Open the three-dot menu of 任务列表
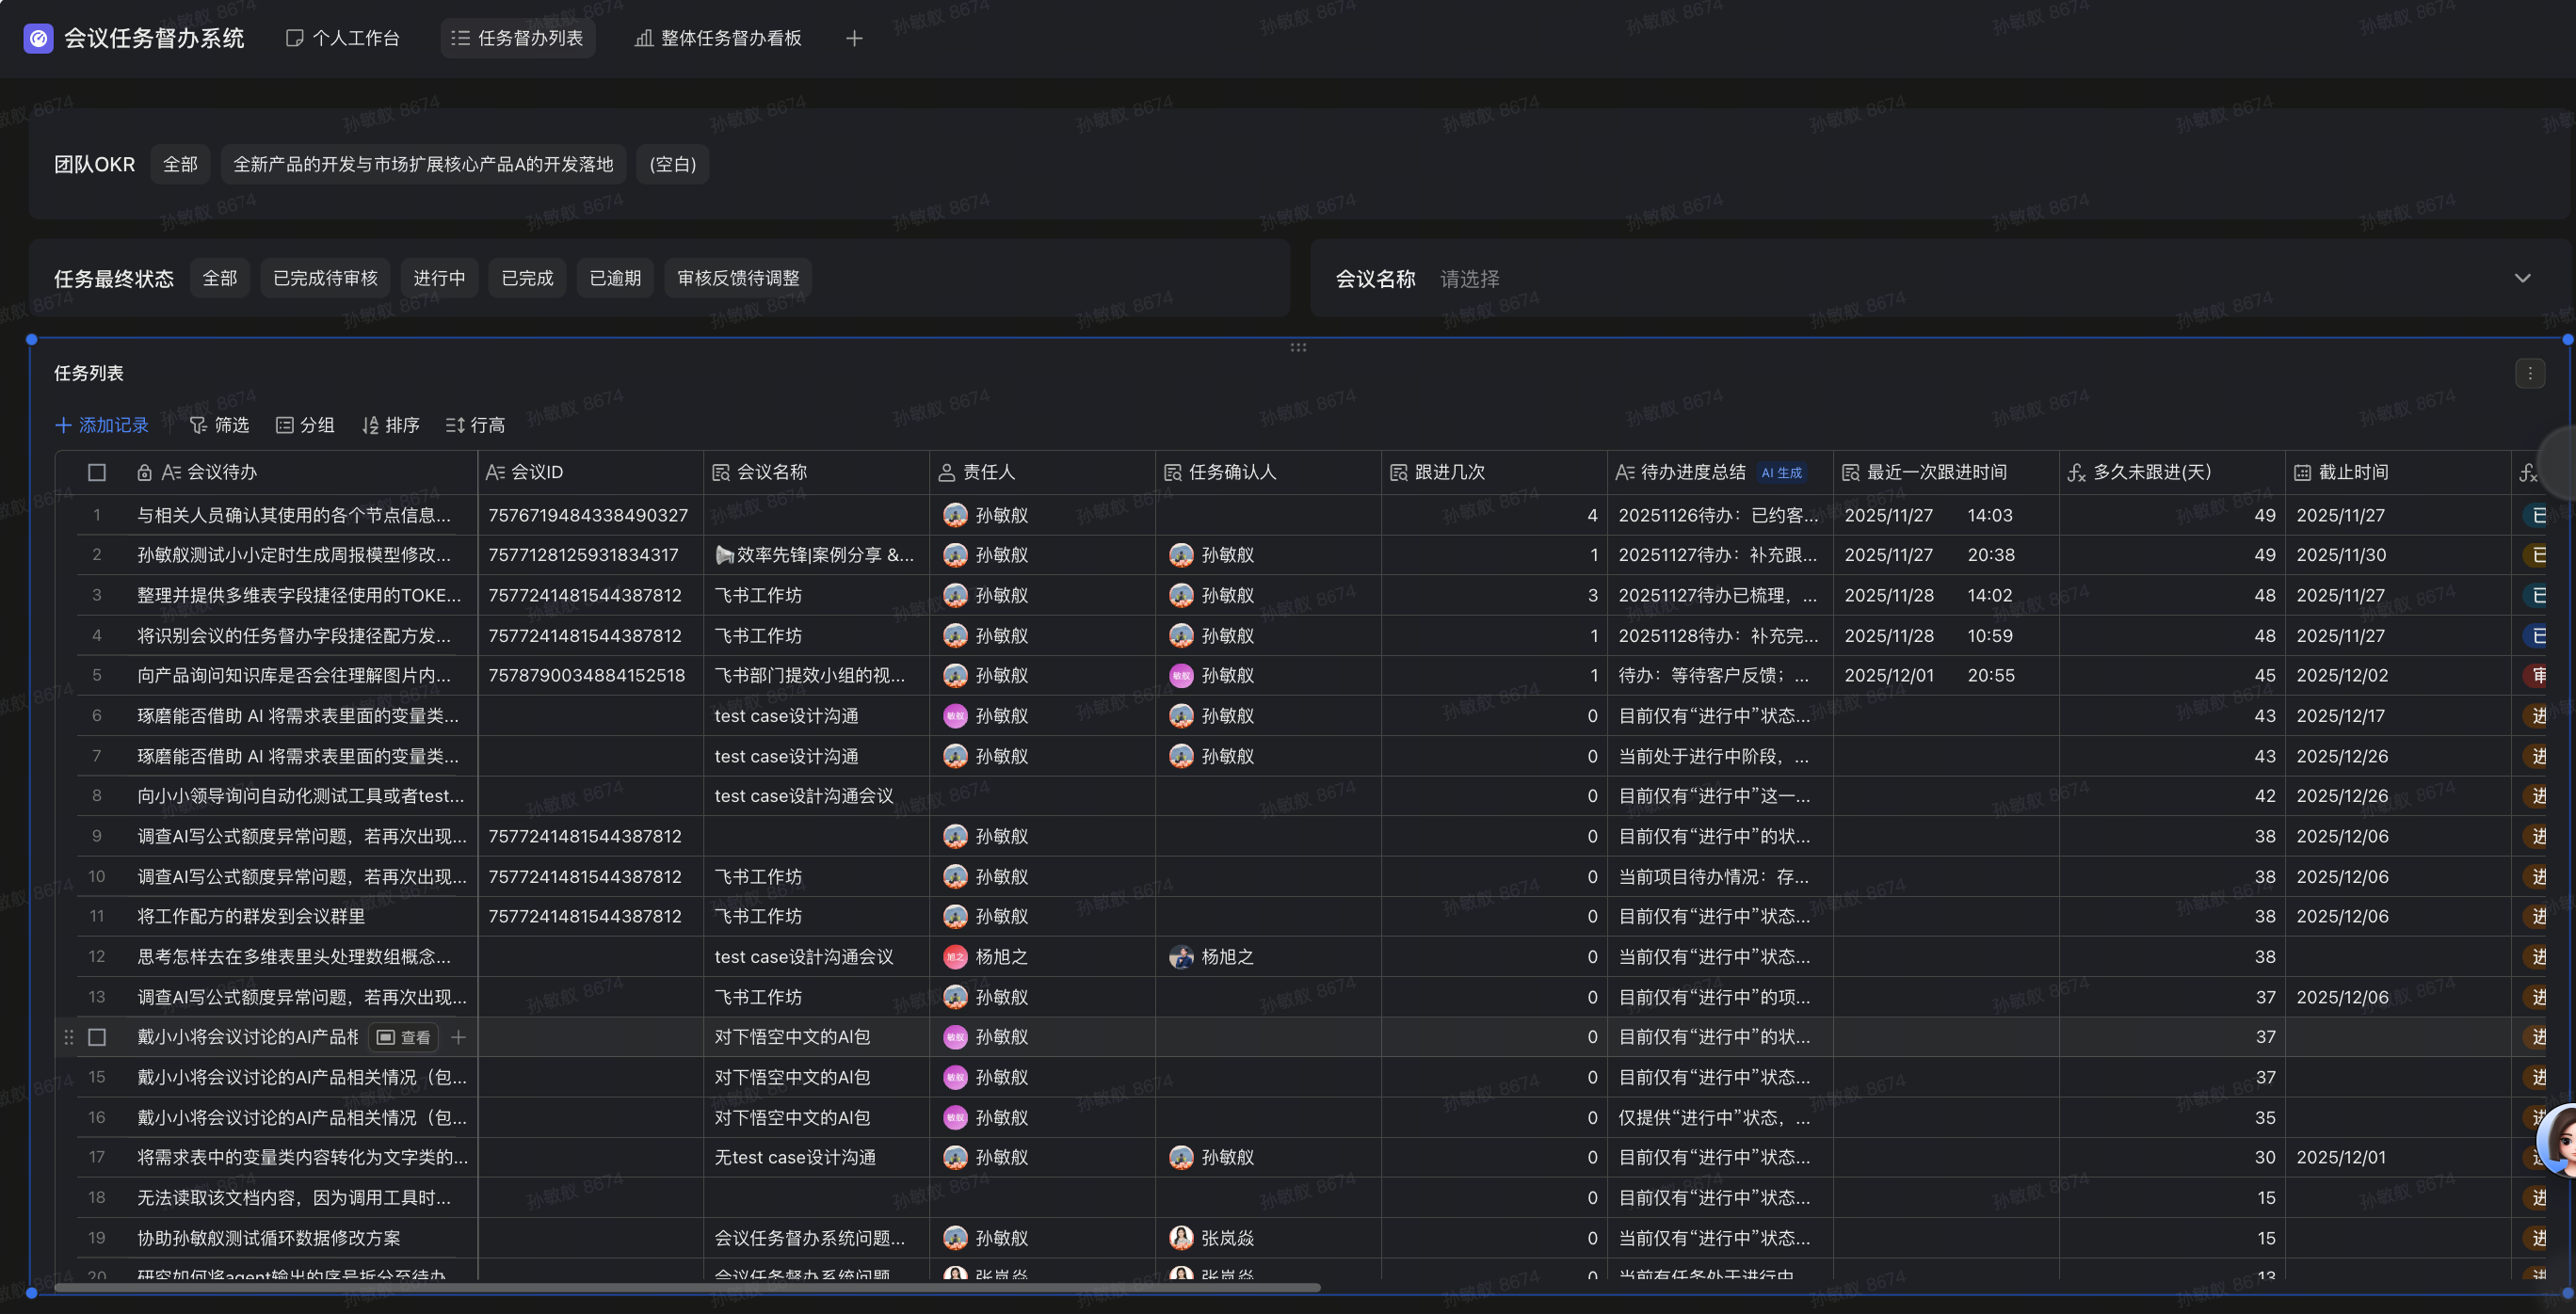 [x=2529, y=373]
